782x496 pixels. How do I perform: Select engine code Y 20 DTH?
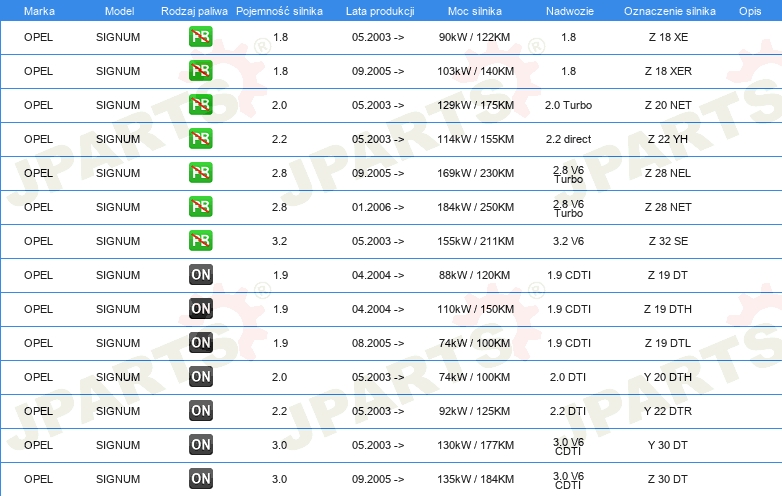668,377
